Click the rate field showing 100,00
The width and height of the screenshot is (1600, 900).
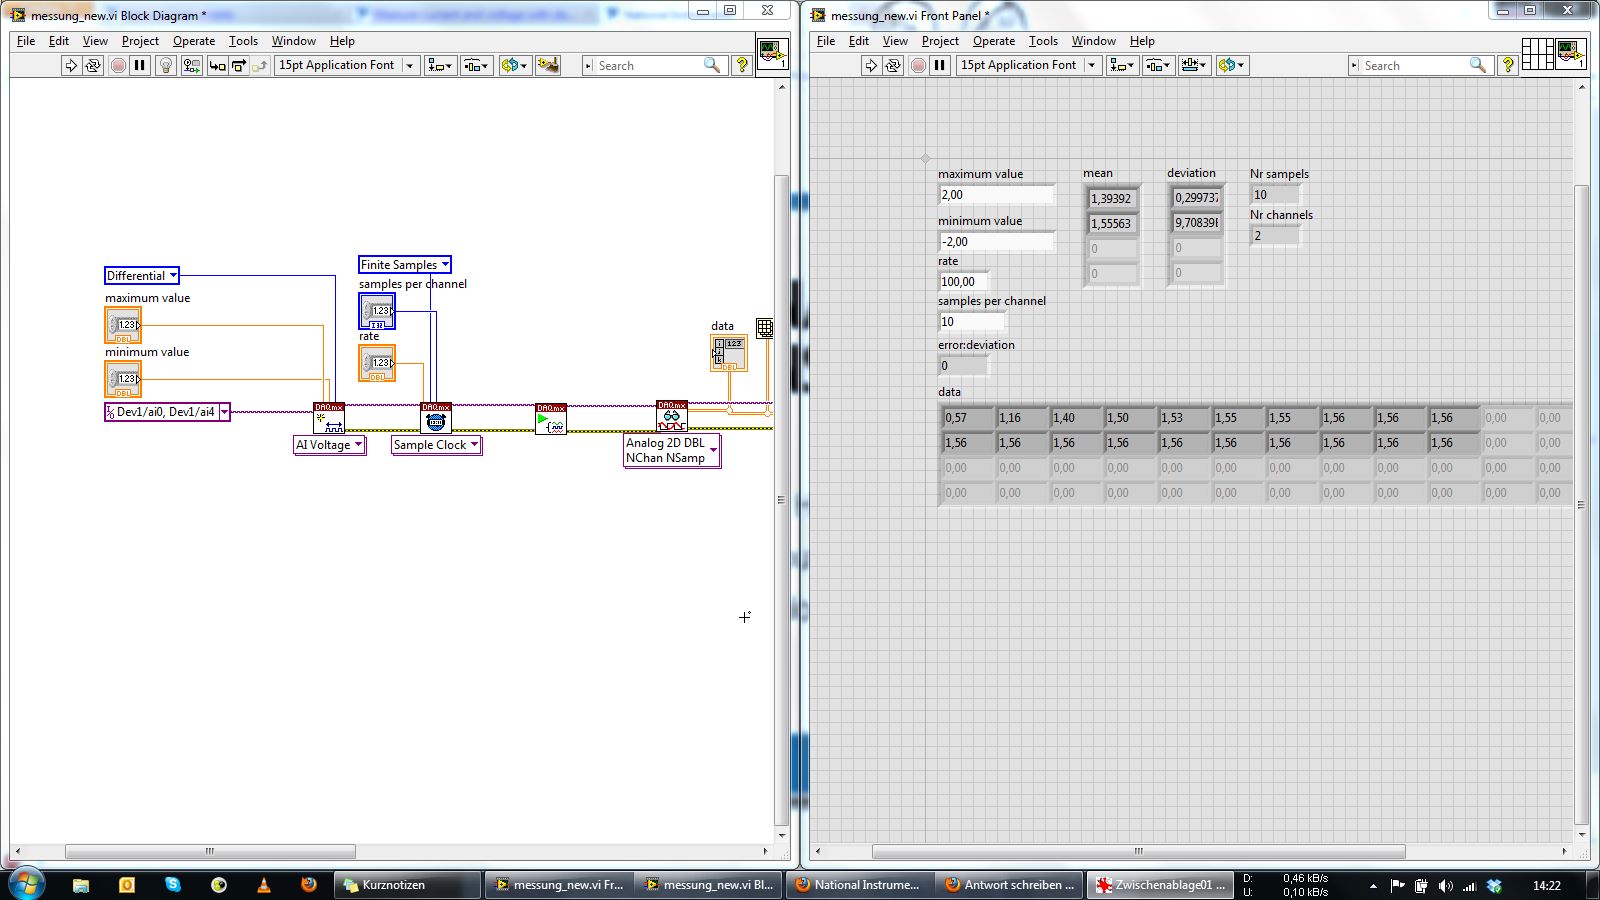click(964, 282)
